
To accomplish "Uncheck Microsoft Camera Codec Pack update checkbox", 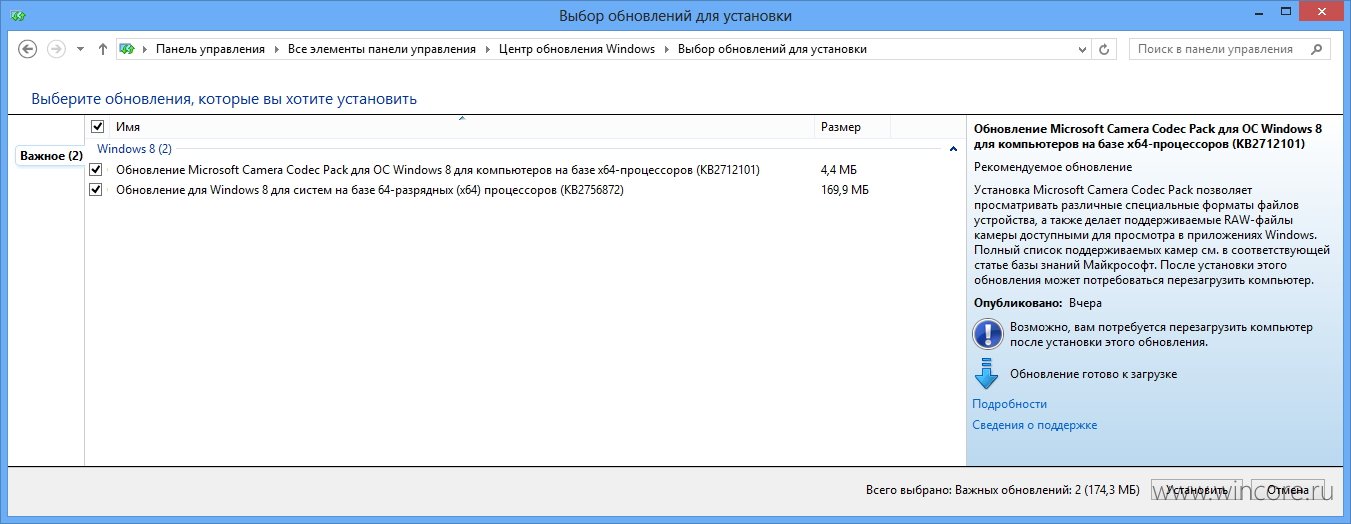I will (96, 170).
